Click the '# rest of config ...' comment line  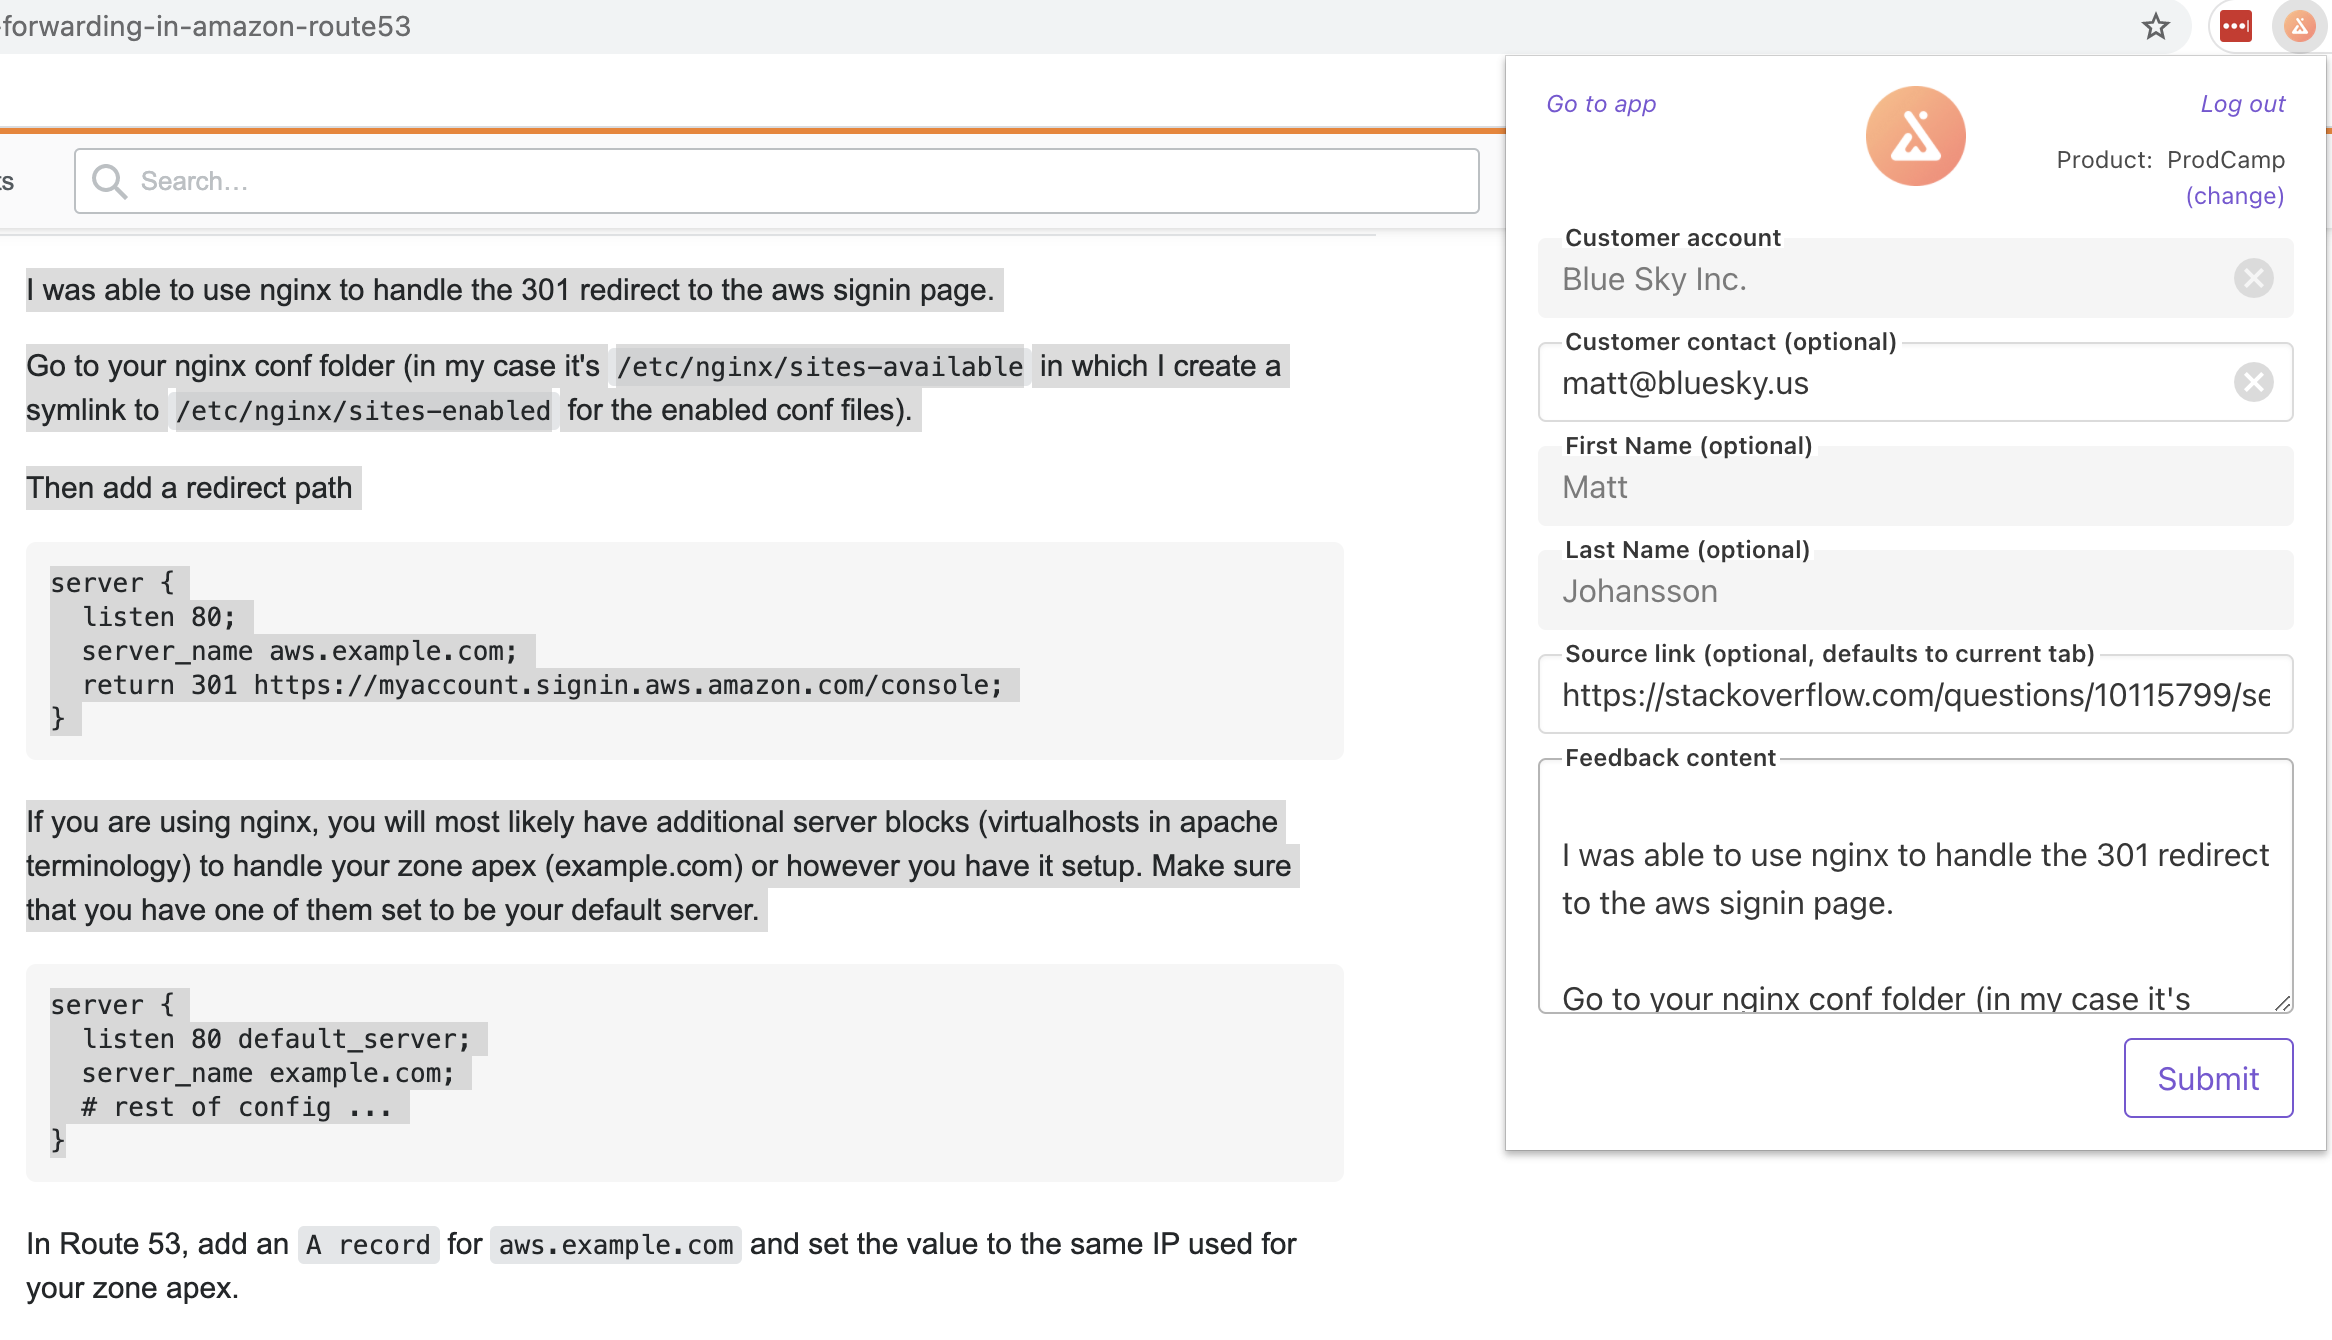237,1107
